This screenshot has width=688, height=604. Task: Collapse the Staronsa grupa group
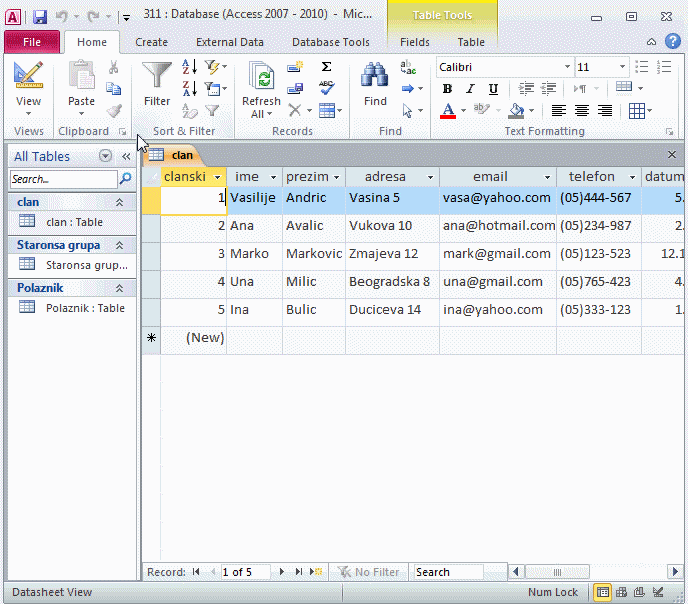click(120, 245)
